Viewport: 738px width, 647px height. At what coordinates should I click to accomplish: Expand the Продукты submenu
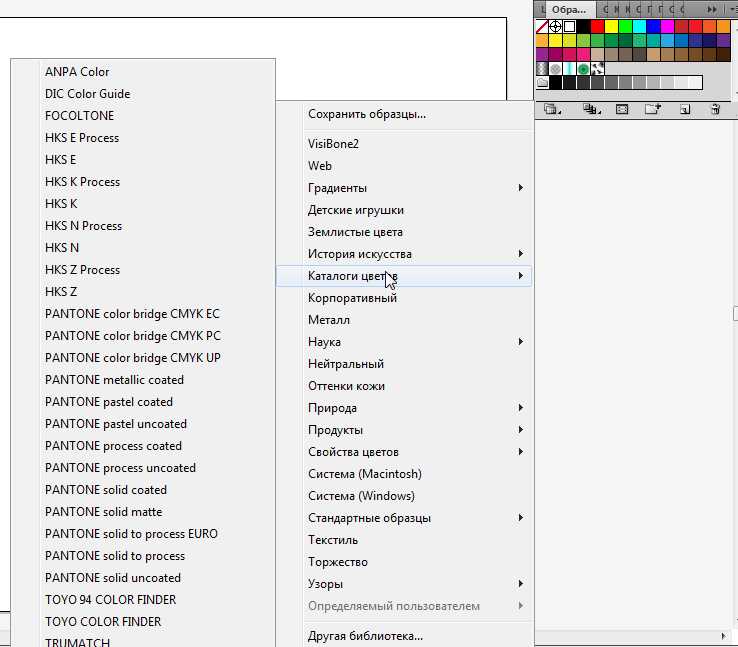click(x=404, y=430)
